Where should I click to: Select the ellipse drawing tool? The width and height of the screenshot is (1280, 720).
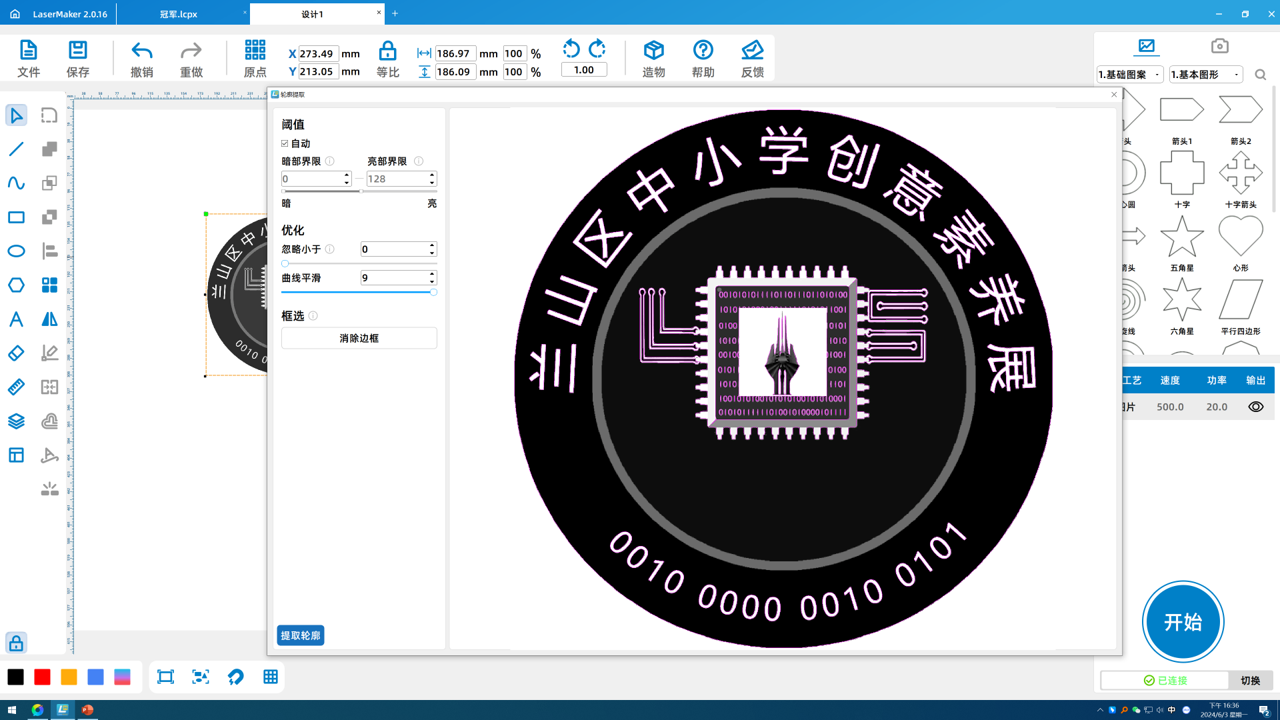point(16,251)
